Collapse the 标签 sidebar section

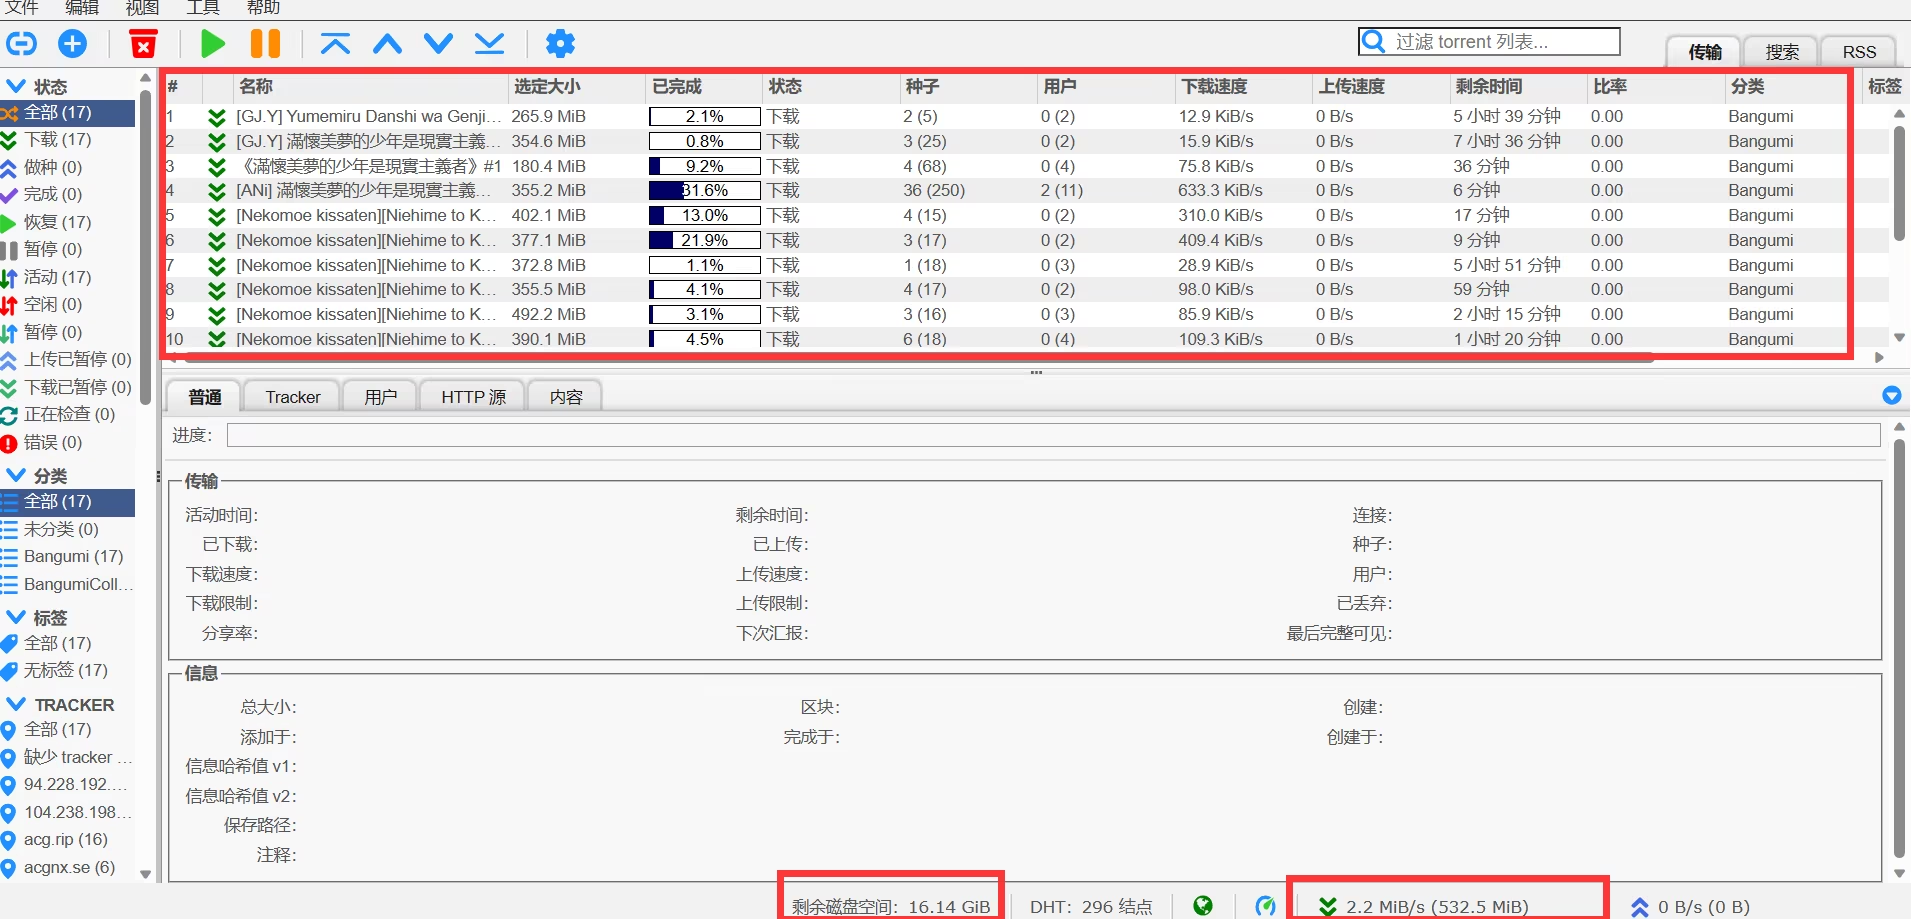click(x=16, y=617)
